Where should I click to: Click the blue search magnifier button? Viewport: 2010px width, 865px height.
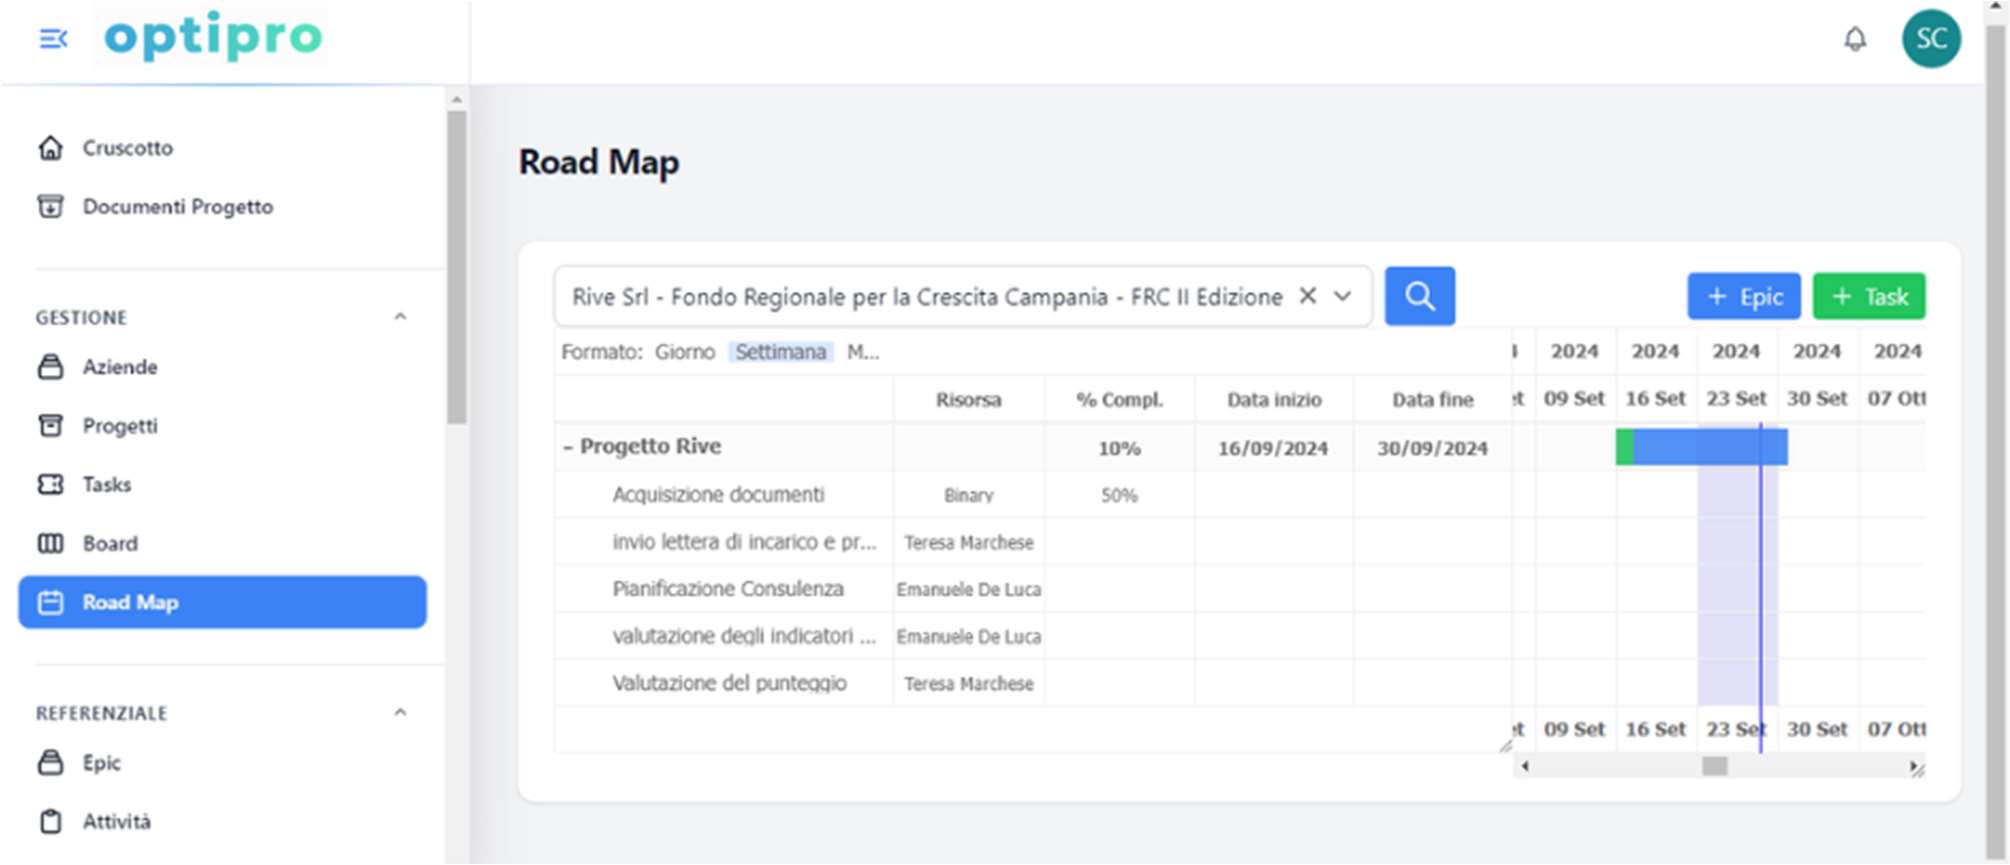(1419, 296)
